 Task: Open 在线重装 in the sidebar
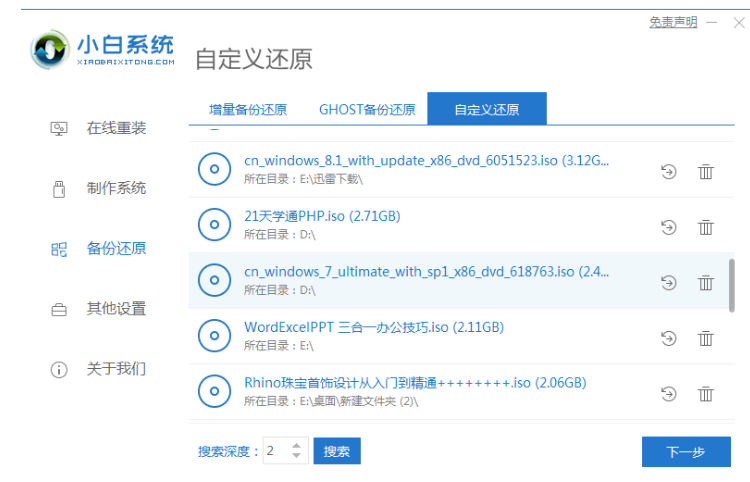115,128
